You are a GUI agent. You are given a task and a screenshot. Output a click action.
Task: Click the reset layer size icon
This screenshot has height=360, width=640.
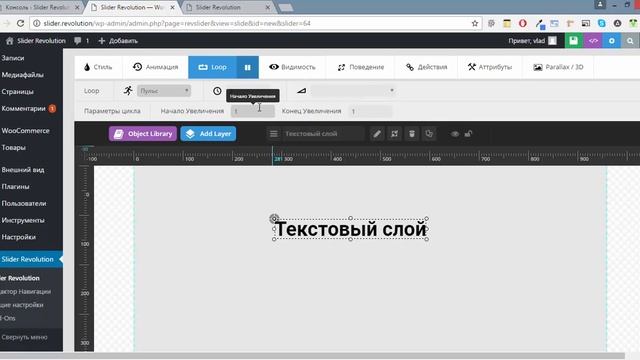pos(394,133)
